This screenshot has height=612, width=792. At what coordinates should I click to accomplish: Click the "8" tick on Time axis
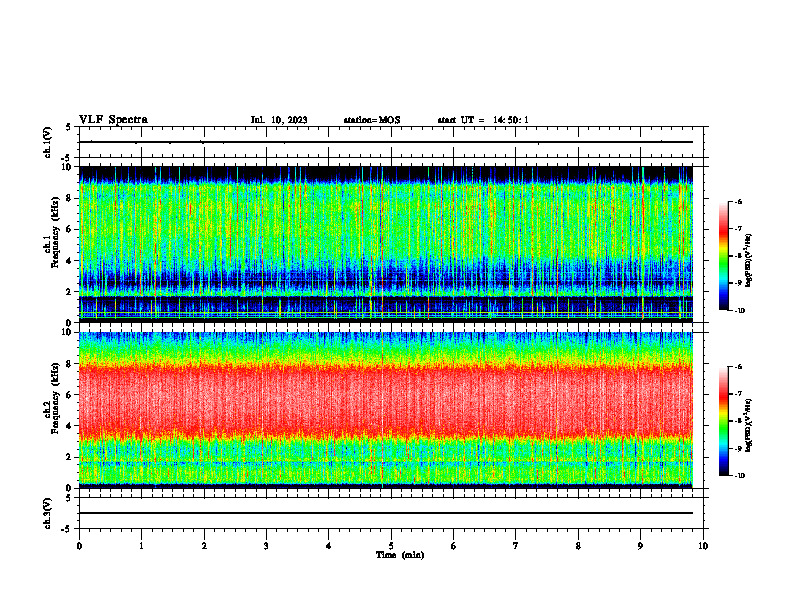(x=578, y=546)
